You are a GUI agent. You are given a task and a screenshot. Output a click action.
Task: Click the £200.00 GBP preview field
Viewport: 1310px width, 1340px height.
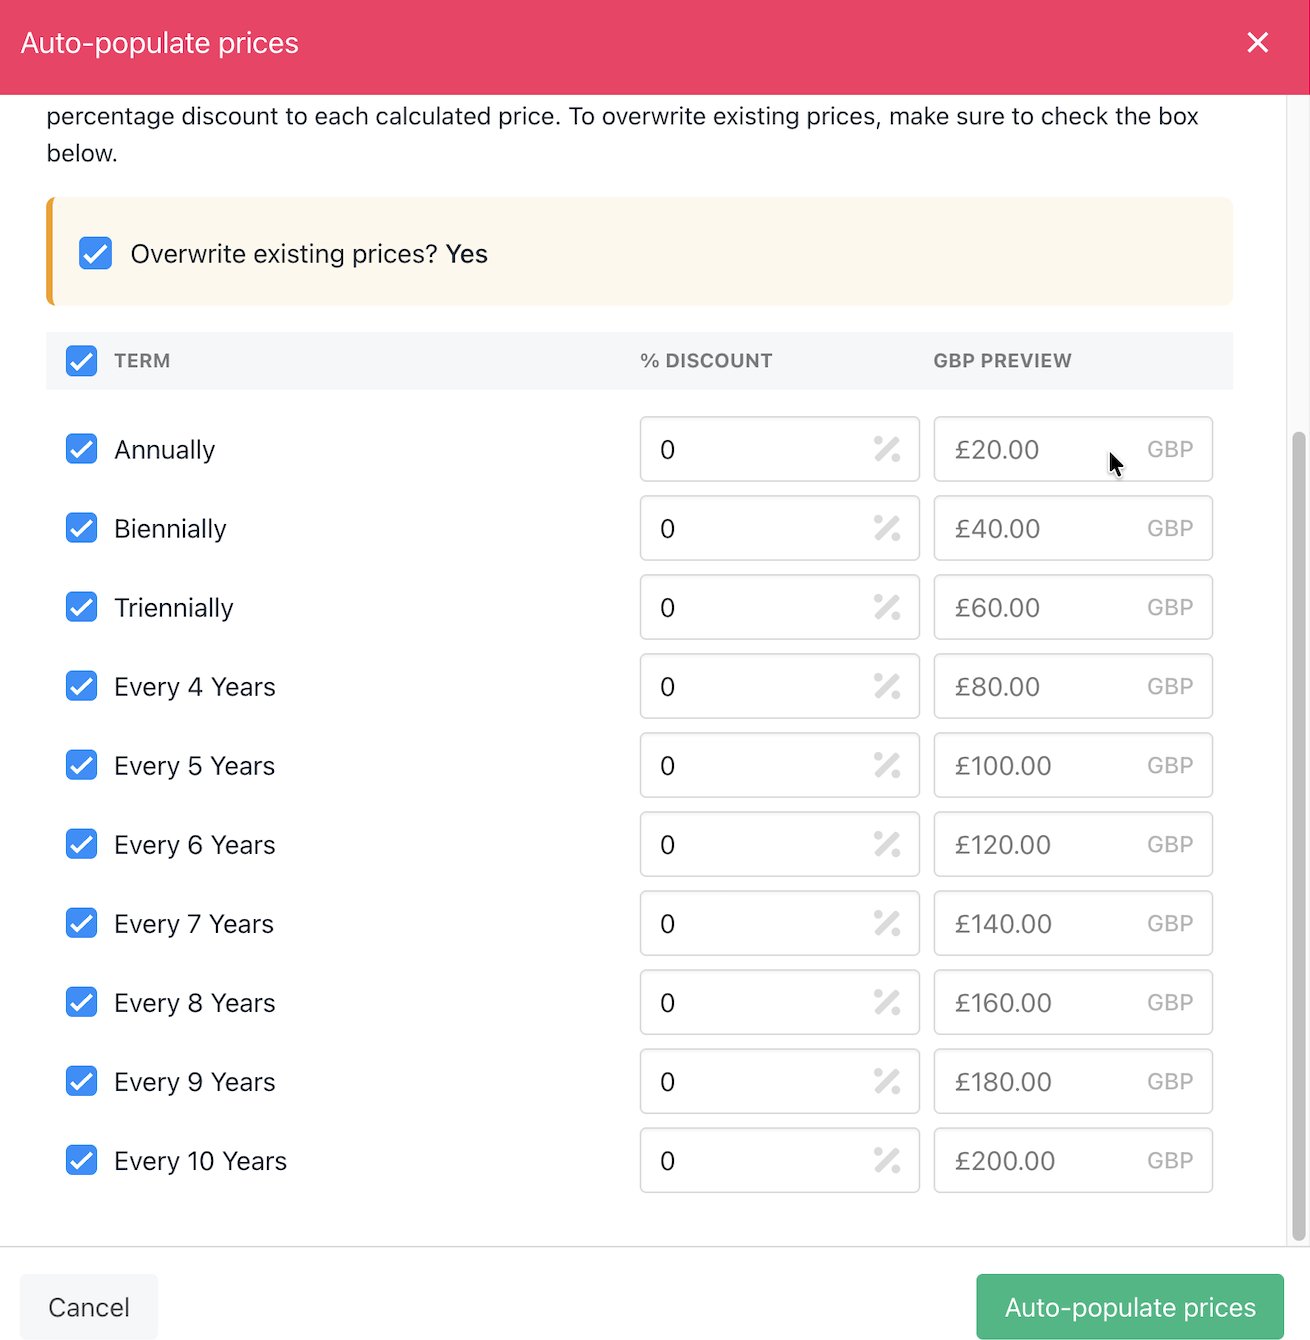(x=1073, y=1160)
